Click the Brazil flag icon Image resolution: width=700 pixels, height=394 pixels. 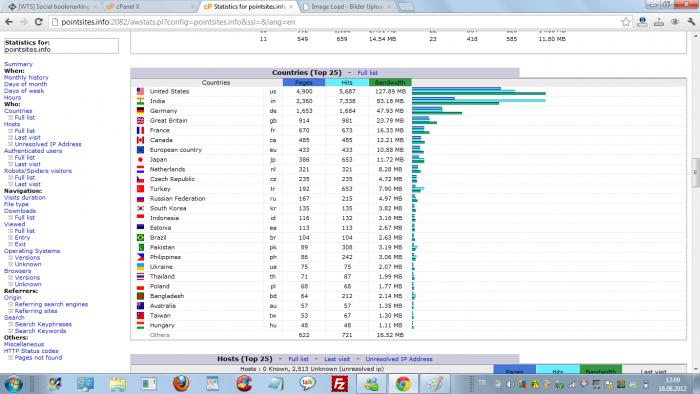click(140, 237)
